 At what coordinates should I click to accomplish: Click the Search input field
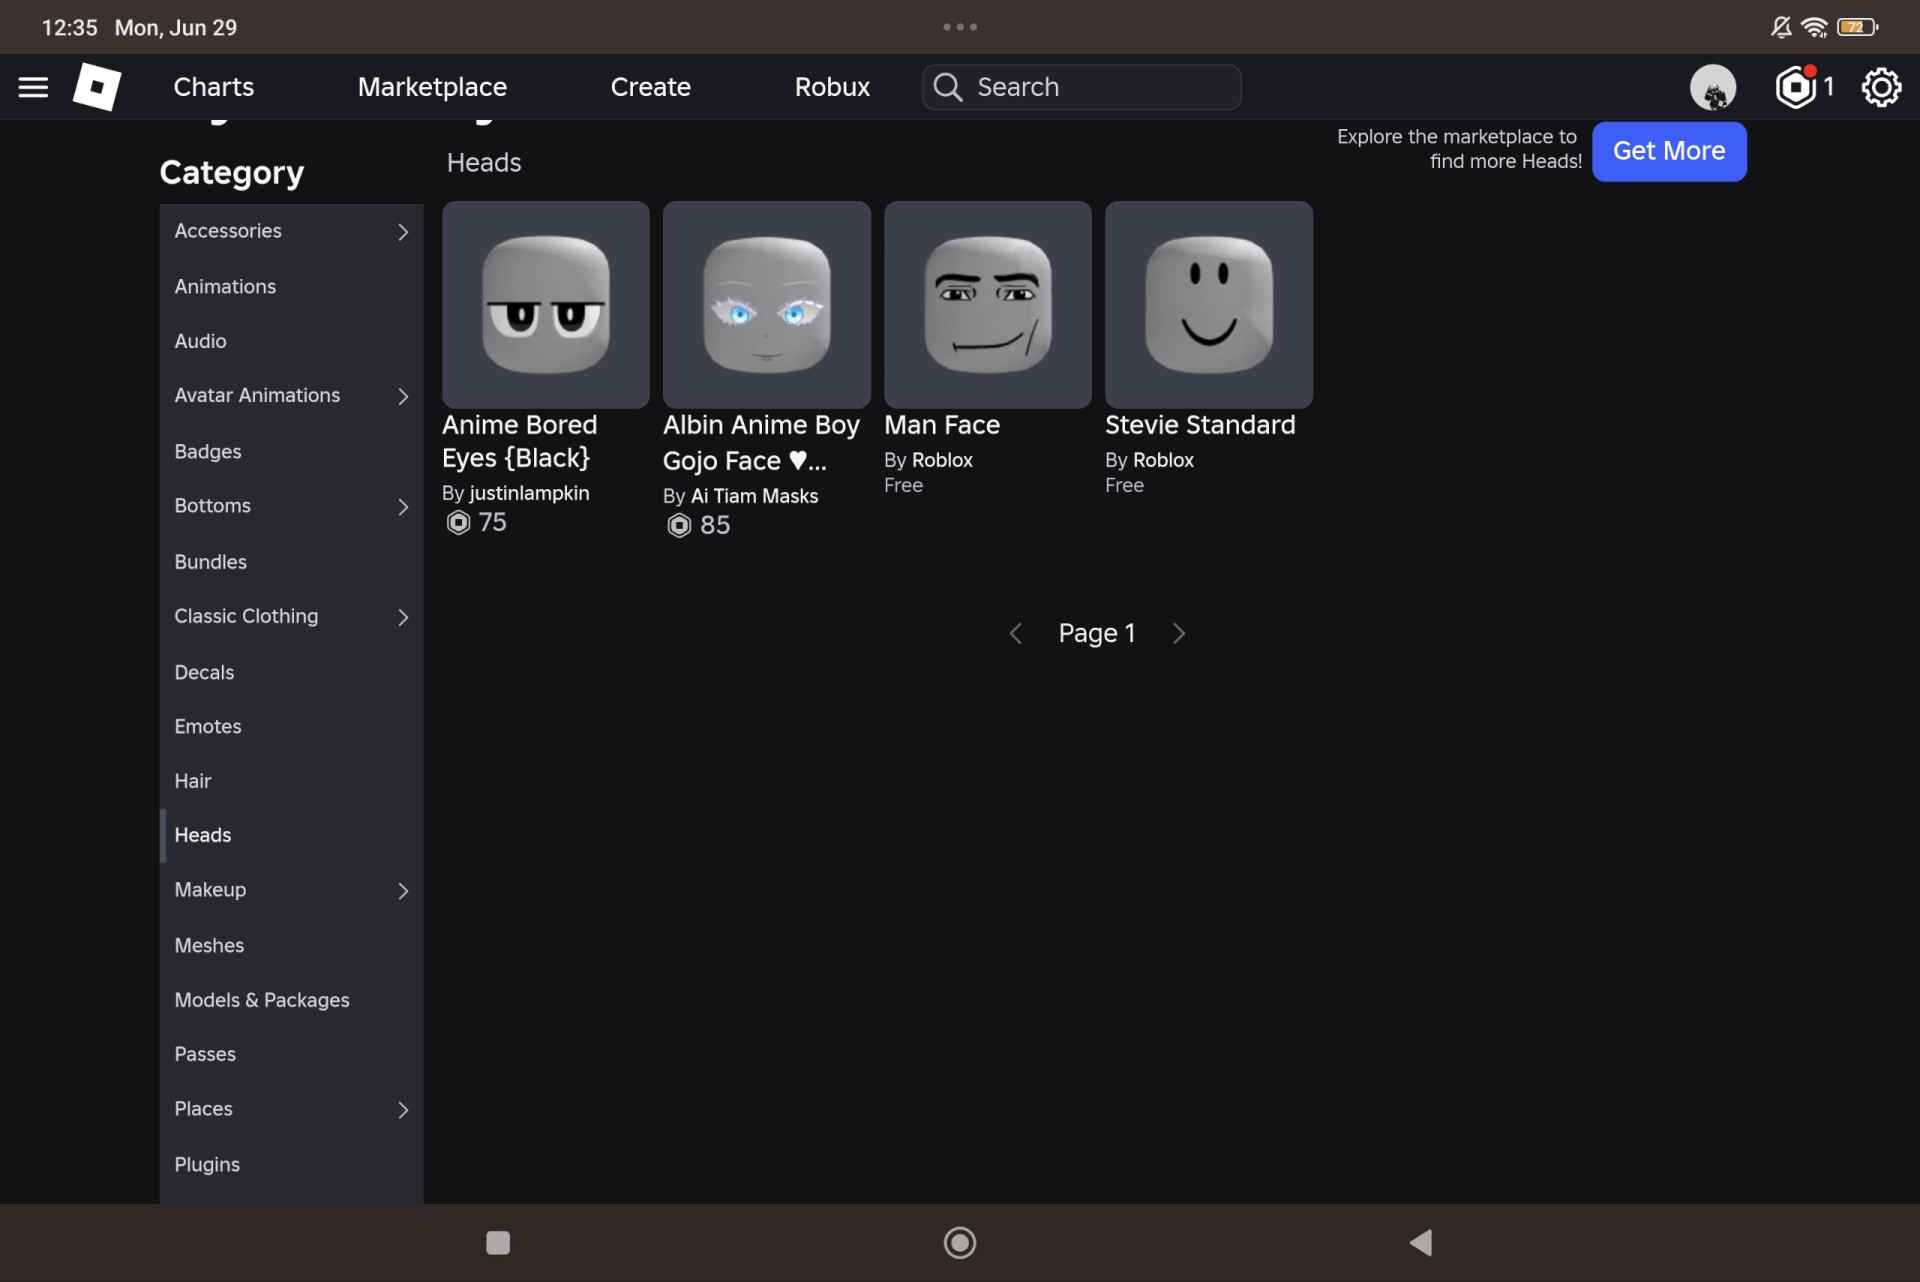pos(1081,87)
